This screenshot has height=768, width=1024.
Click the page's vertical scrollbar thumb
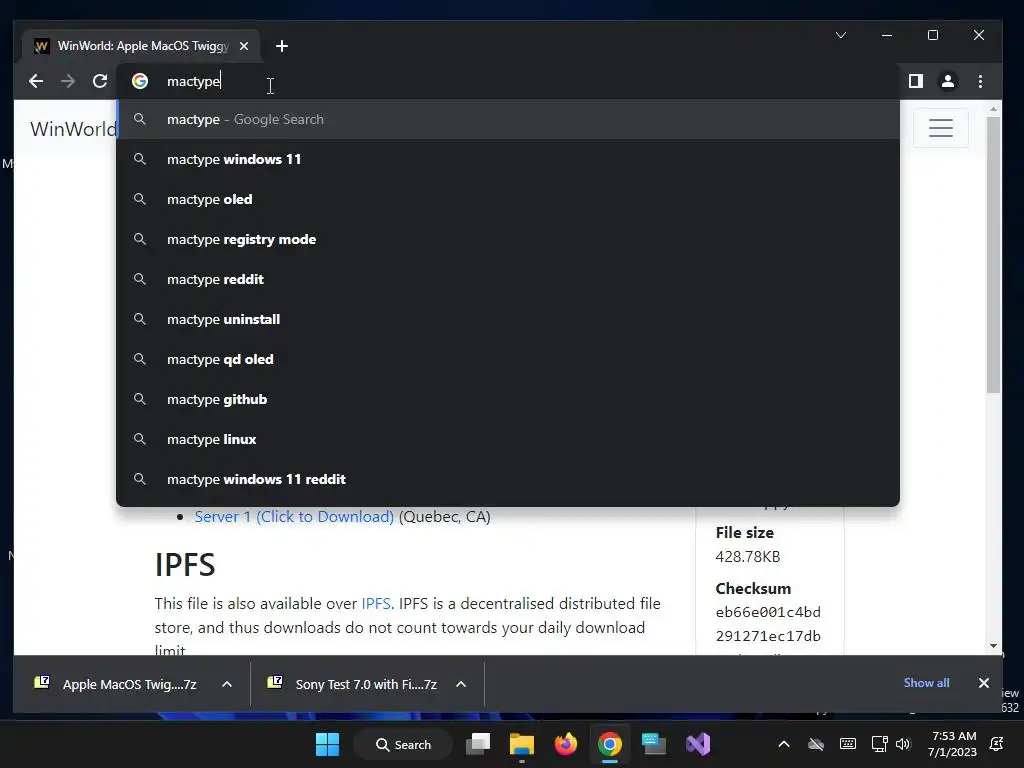click(993, 255)
